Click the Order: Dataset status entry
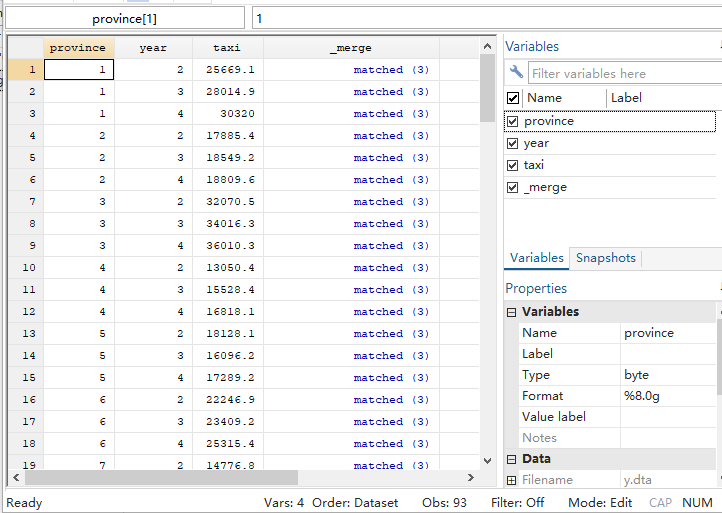 (355, 503)
